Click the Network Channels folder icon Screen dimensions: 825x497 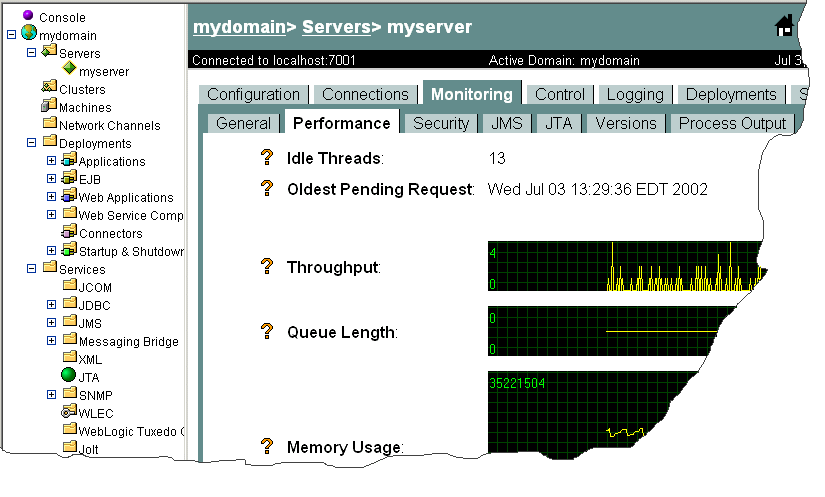[x=49, y=123]
